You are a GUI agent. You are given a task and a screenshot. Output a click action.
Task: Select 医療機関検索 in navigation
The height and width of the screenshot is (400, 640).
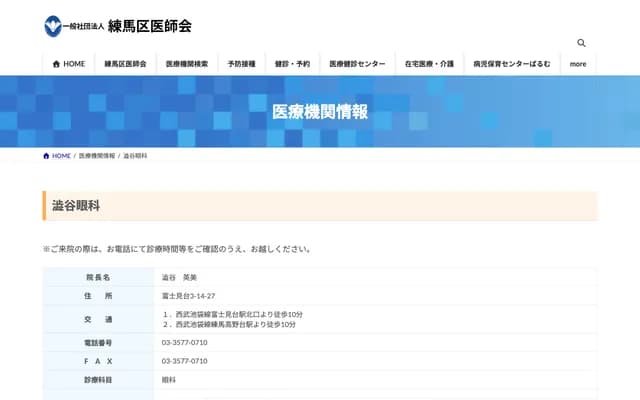coord(187,63)
